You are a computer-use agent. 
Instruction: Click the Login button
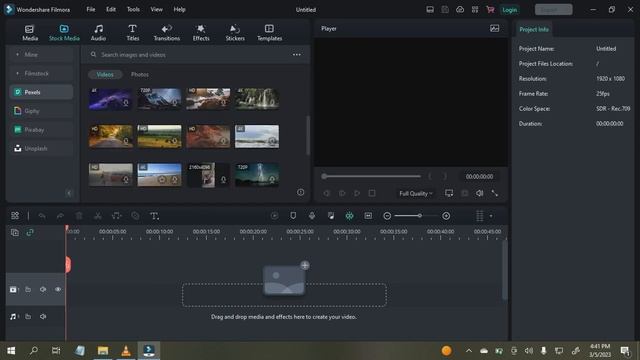(509, 9)
